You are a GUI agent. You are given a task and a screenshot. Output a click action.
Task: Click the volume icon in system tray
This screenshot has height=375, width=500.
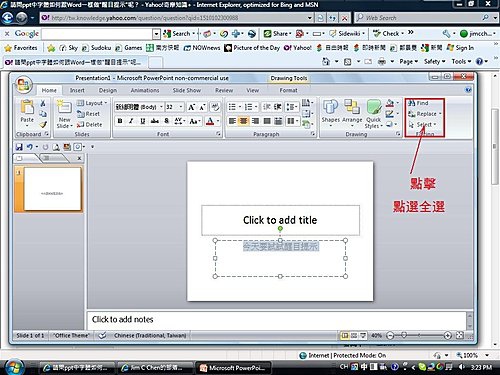tap(461, 367)
